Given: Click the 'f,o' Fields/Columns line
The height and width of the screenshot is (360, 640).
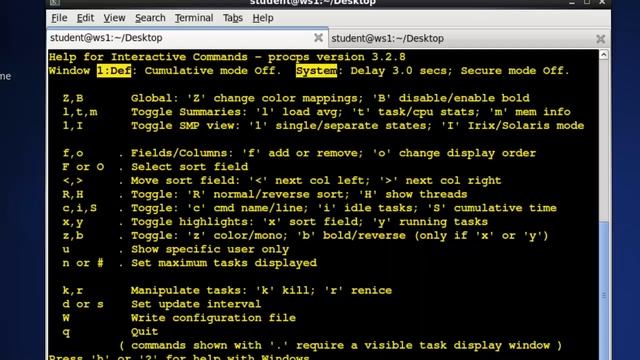Looking at the screenshot, I should point(299,153).
